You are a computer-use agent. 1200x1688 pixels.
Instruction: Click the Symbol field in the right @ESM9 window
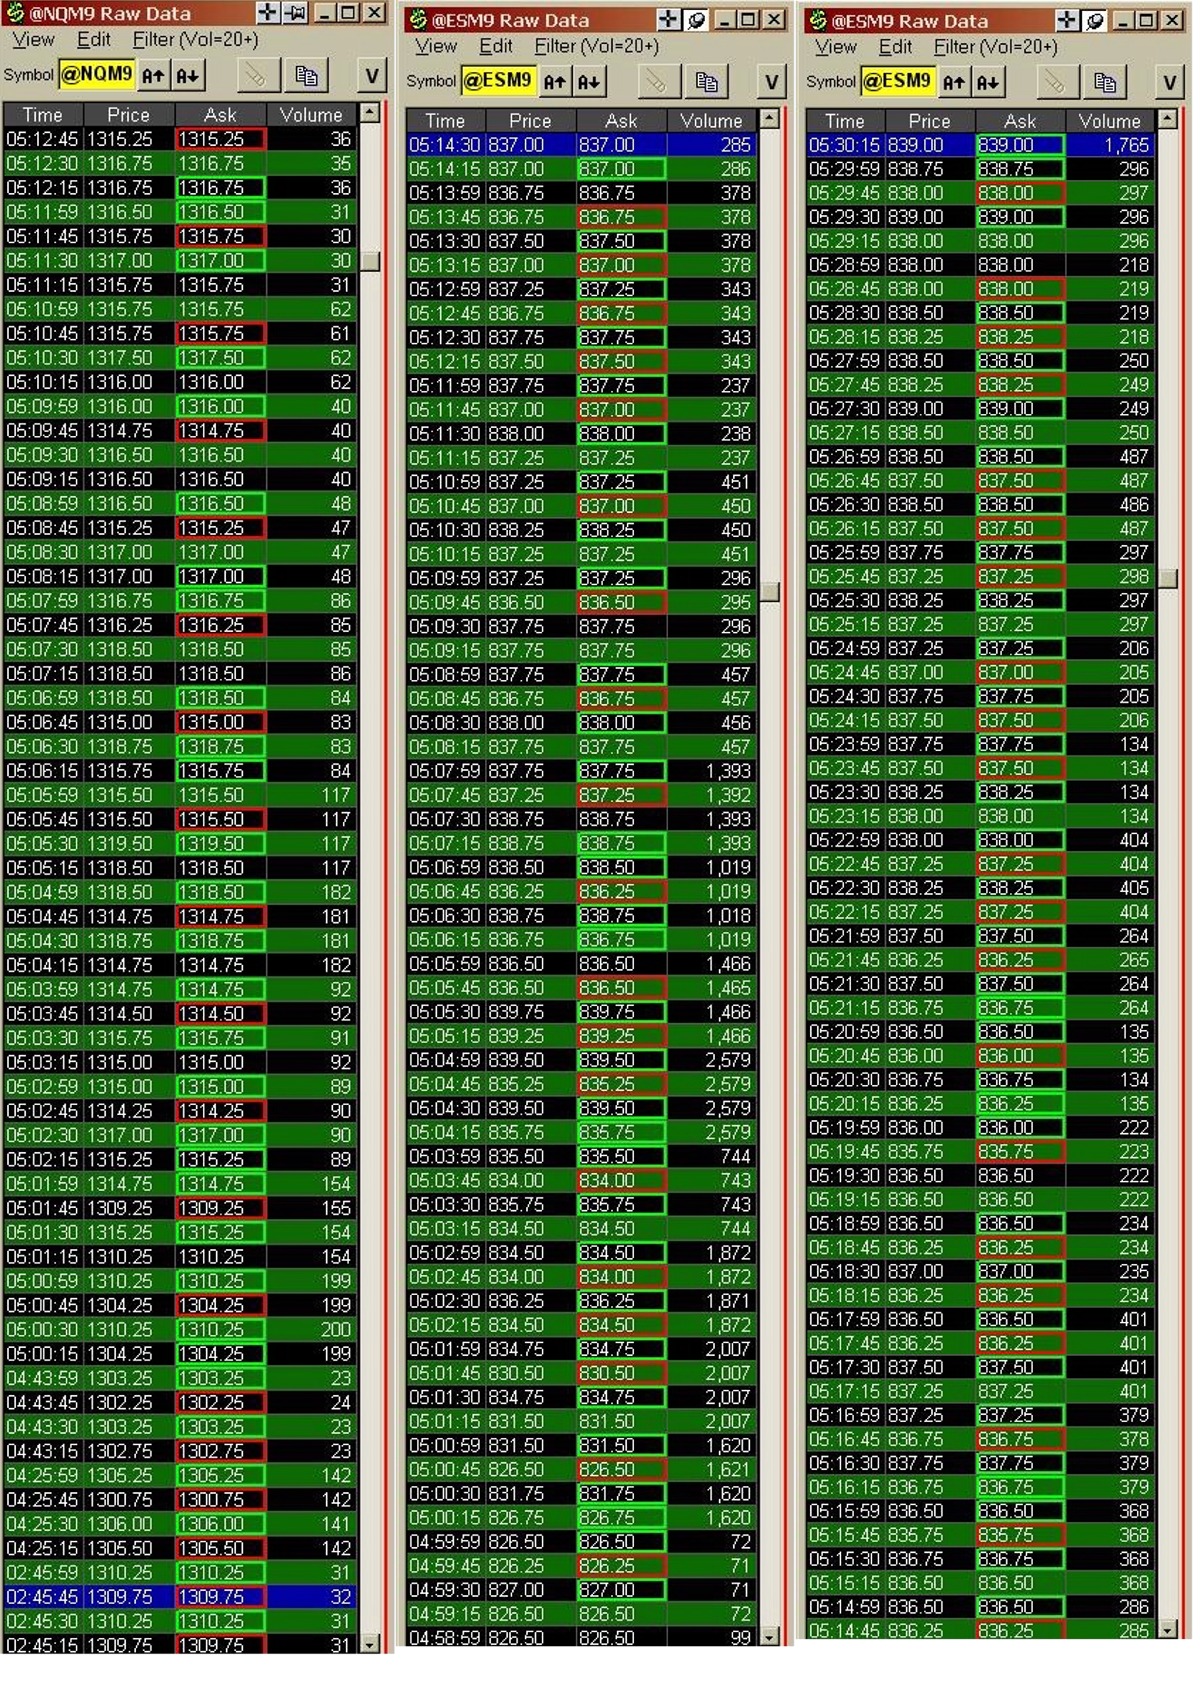coord(897,82)
